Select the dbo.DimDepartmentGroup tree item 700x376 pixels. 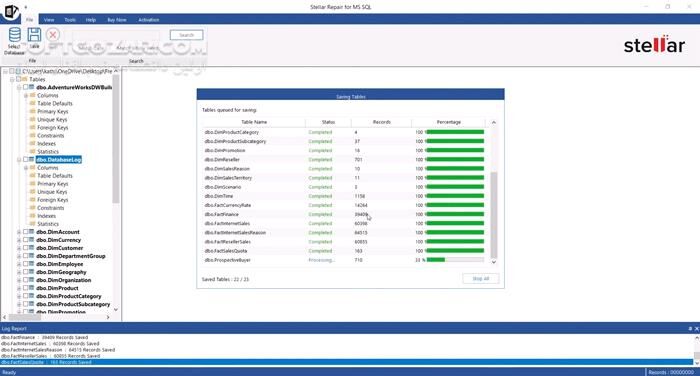[71, 256]
